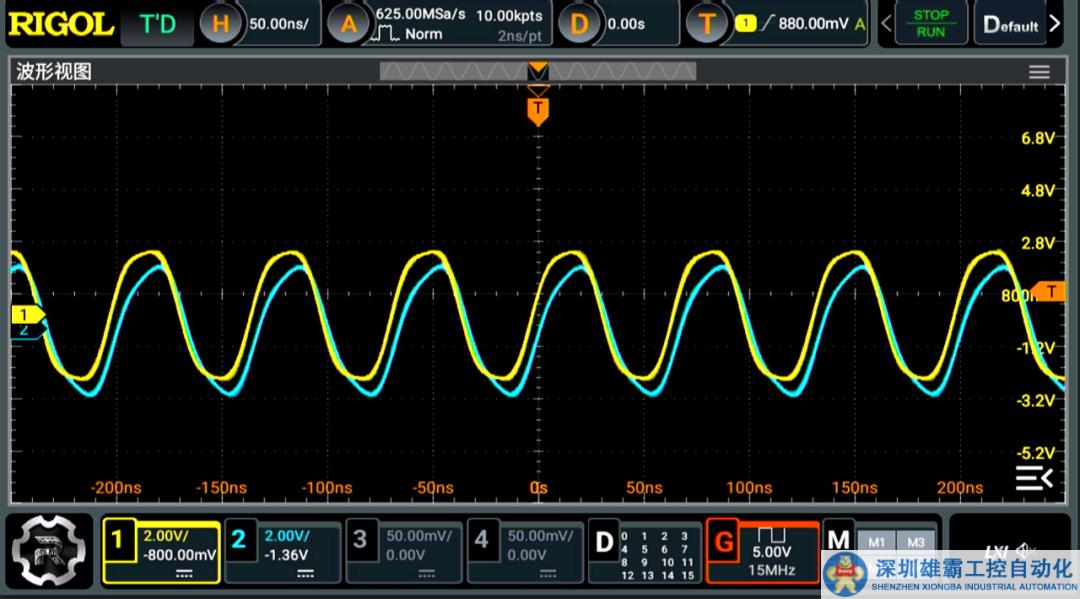This screenshot has height=599, width=1080.
Task: Expand the side panel arrow on waveform right edge
Action: (x=1034, y=478)
